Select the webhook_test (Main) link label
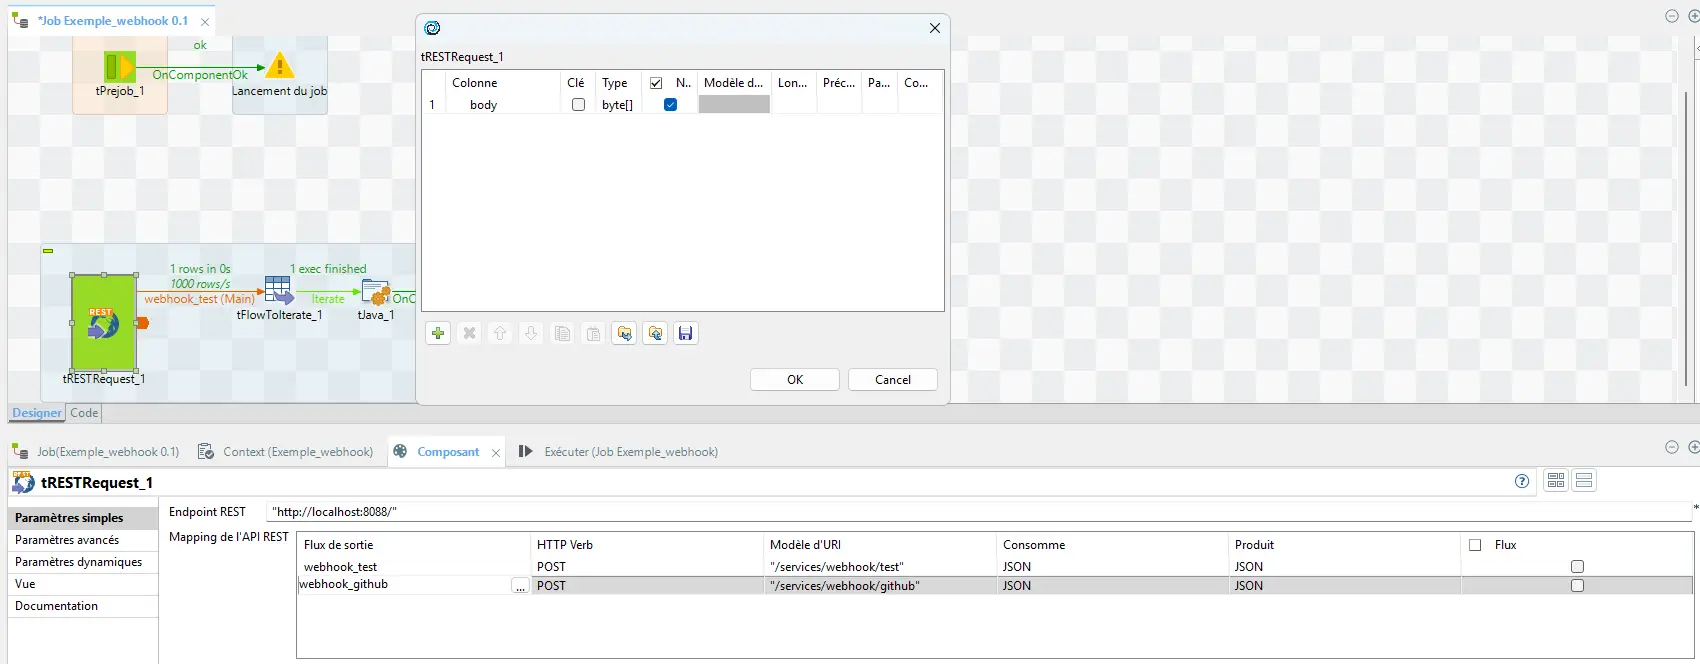 pos(199,299)
